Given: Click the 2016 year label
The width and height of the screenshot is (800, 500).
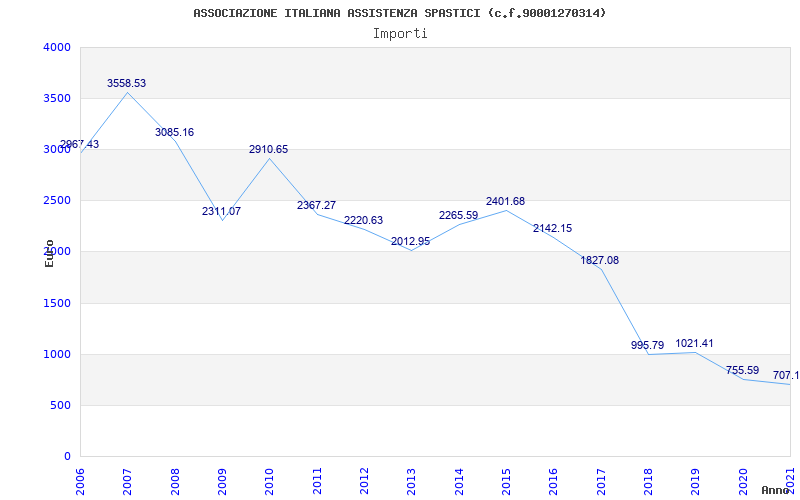Looking at the screenshot, I should [553, 481].
